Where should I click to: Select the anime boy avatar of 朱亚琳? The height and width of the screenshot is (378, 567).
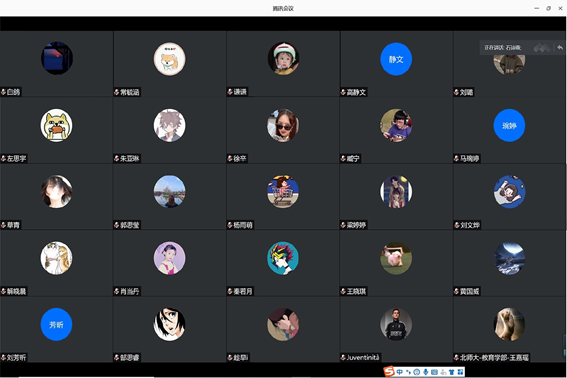(170, 125)
